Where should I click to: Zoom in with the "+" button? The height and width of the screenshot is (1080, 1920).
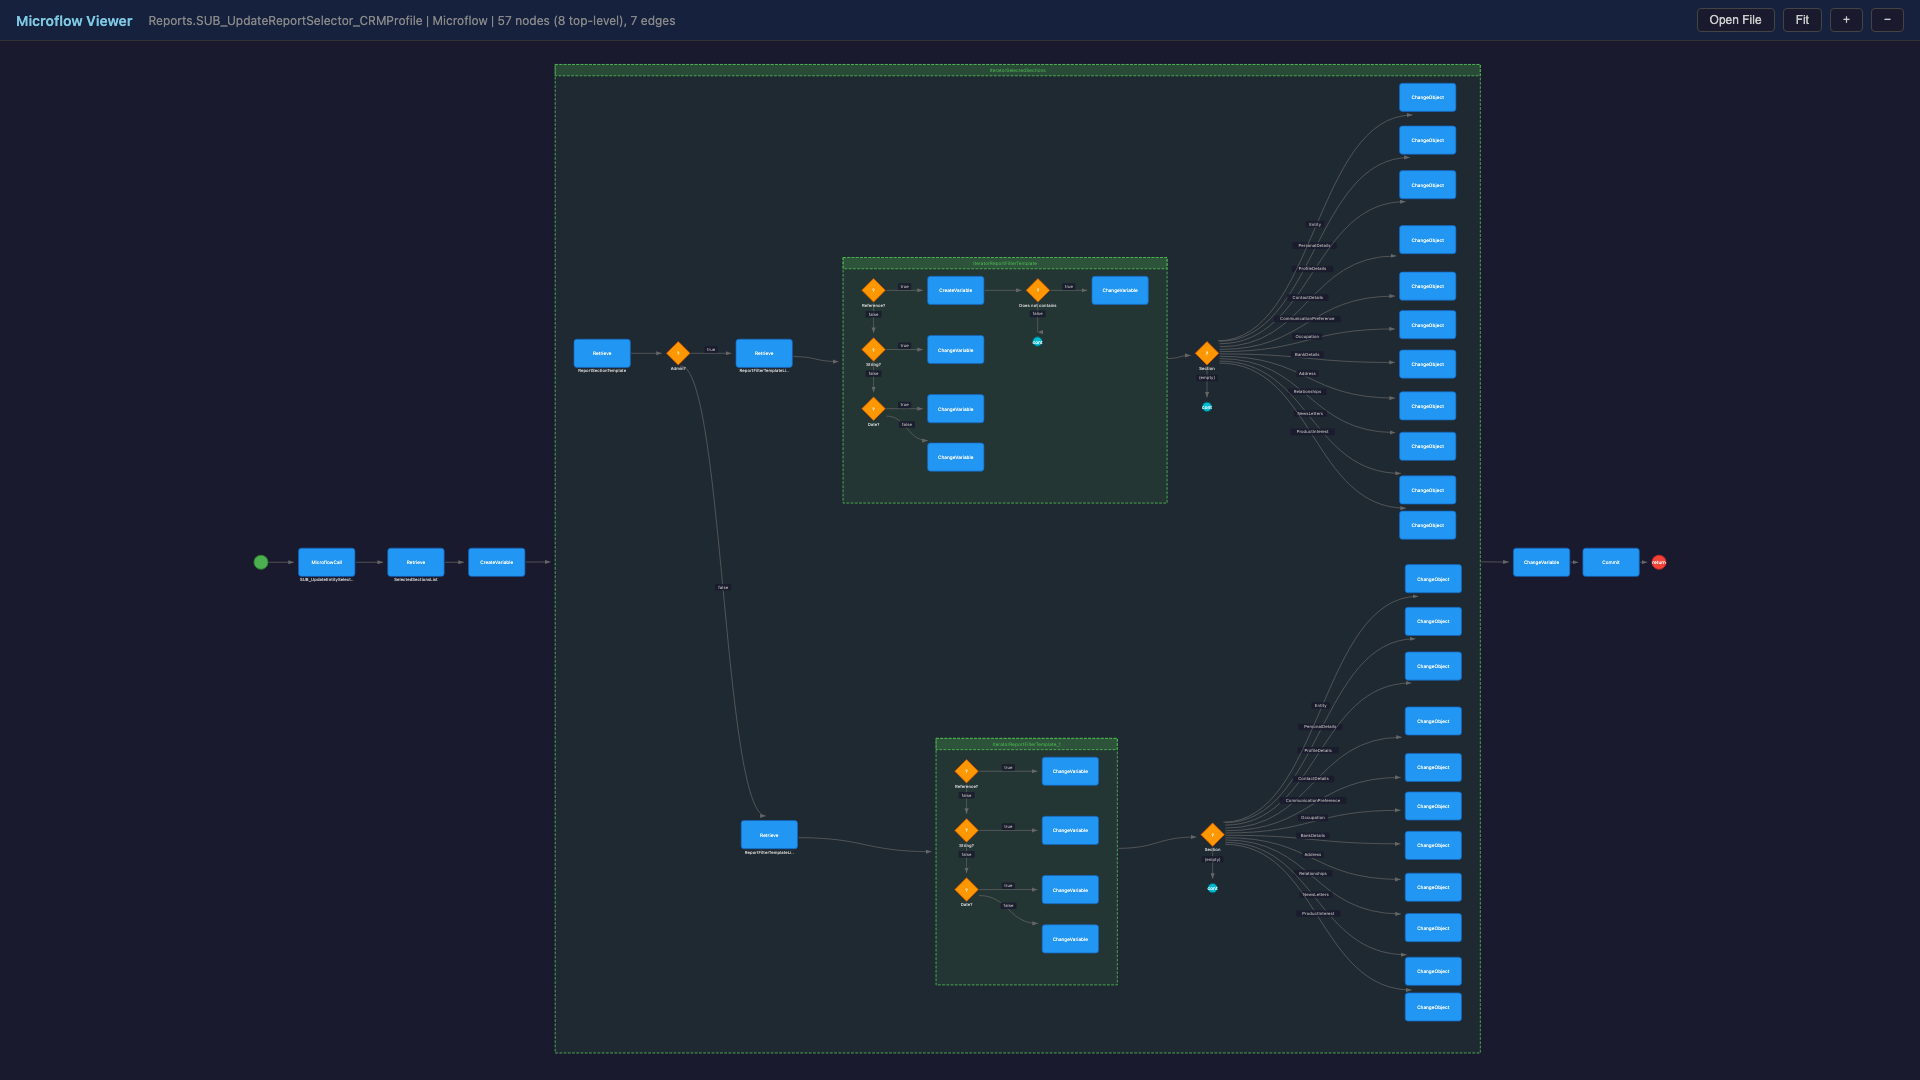click(1845, 19)
